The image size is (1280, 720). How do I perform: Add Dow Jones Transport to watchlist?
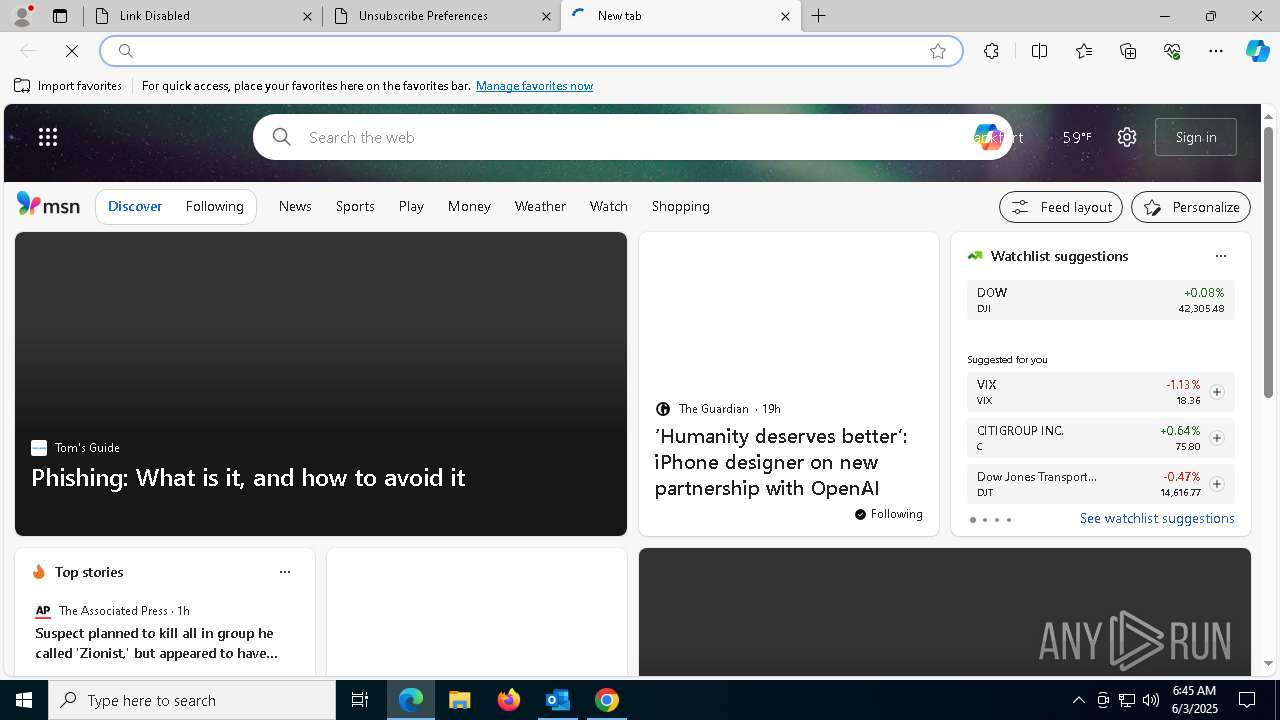click(x=1216, y=484)
